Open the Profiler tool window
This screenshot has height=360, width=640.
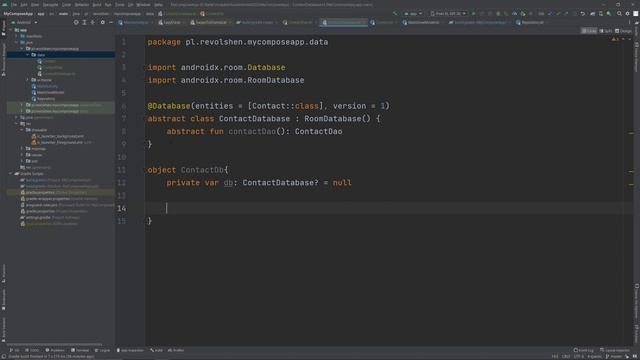pyautogui.click(x=176, y=350)
